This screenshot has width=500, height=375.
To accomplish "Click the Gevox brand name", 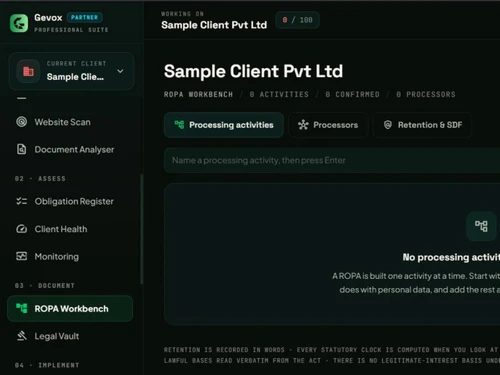I will pyautogui.click(x=48, y=18).
